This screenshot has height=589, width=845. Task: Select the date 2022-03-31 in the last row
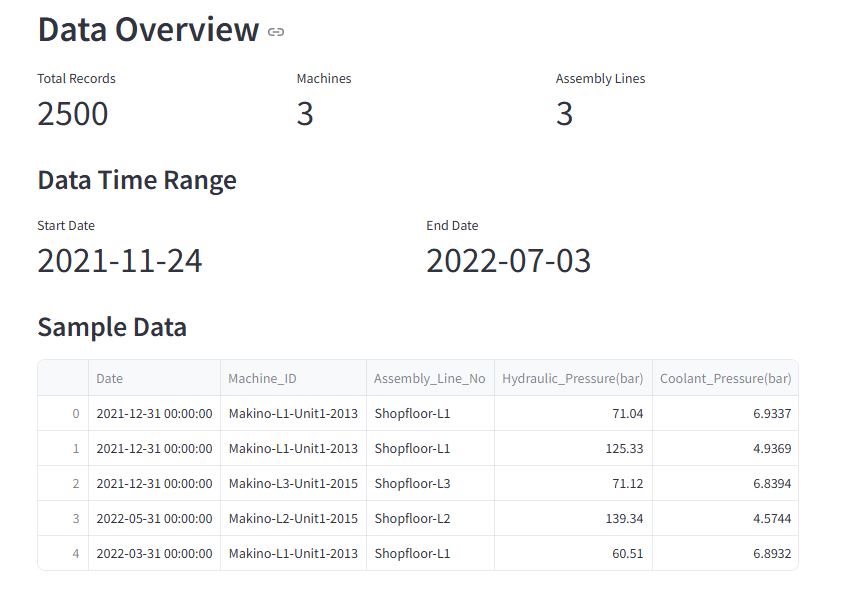(153, 553)
